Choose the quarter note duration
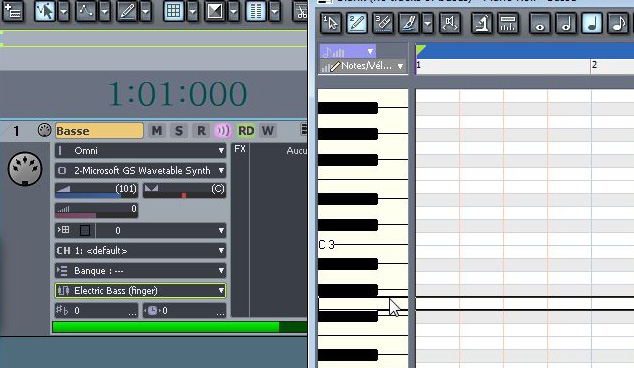Image resolution: width=634 pixels, height=368 pixels. point(592,23)
